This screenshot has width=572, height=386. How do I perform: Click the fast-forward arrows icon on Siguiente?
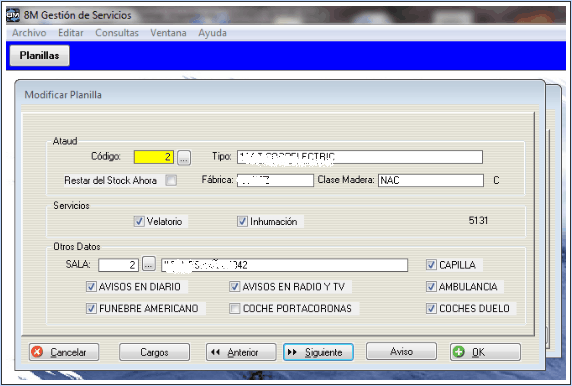tap(292, 352)
